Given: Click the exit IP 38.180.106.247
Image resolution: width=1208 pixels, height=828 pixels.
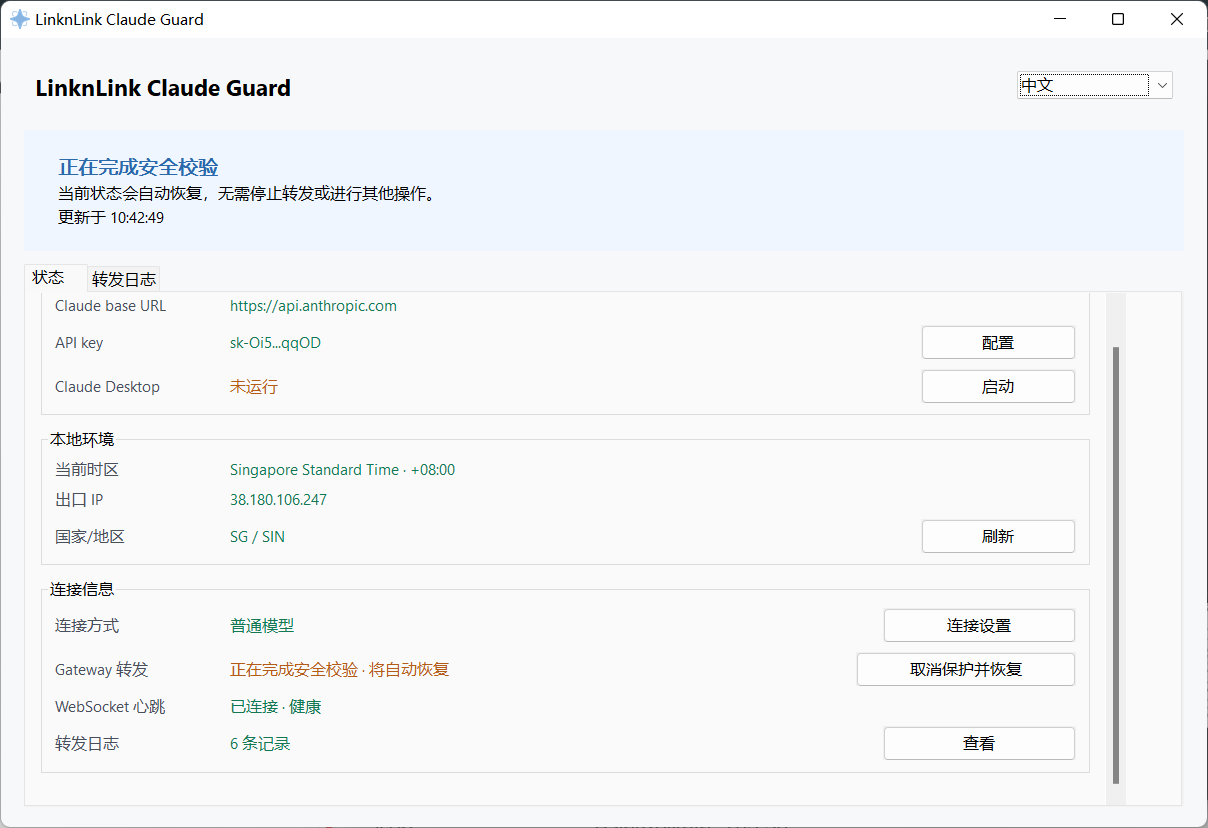Looking at the screenshot, I should (x=278, y=500).
